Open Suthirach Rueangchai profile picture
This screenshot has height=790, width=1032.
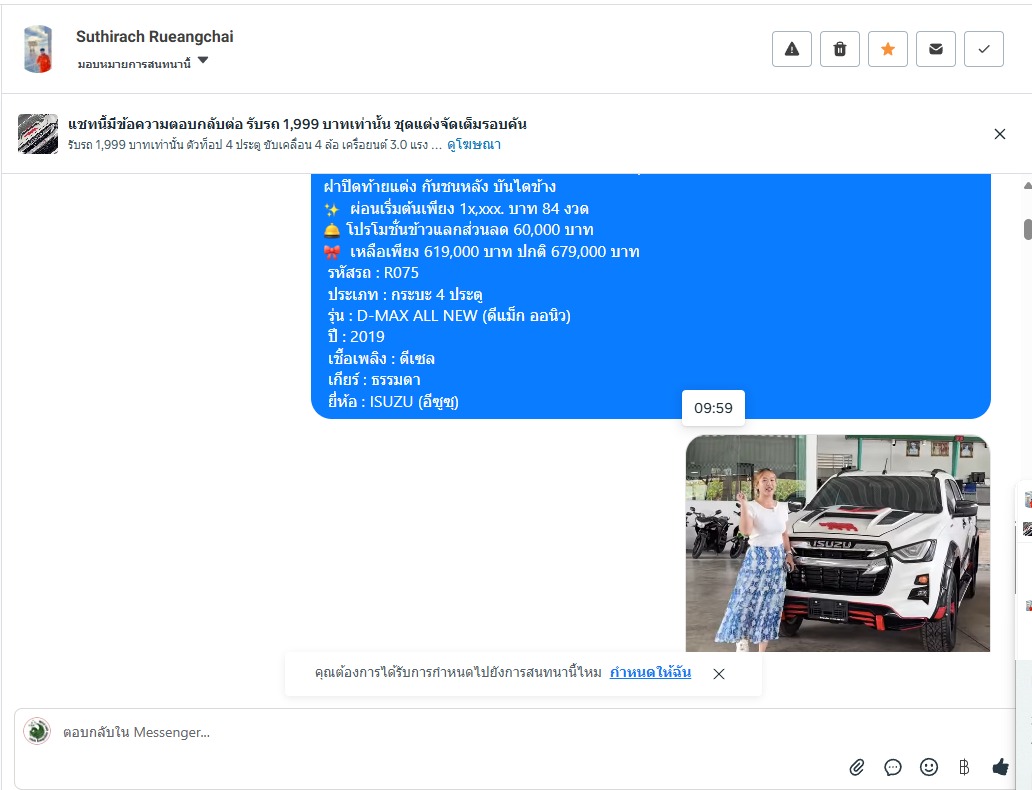tap(38, 49)
